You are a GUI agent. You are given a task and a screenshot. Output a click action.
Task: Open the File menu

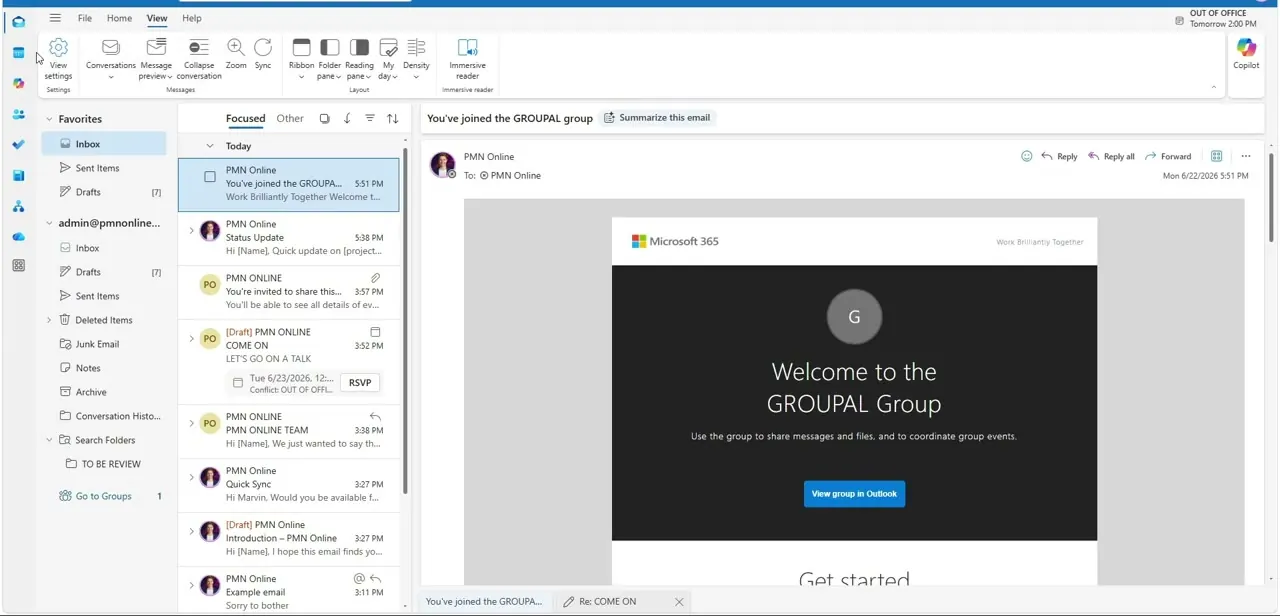click(85, 18)
